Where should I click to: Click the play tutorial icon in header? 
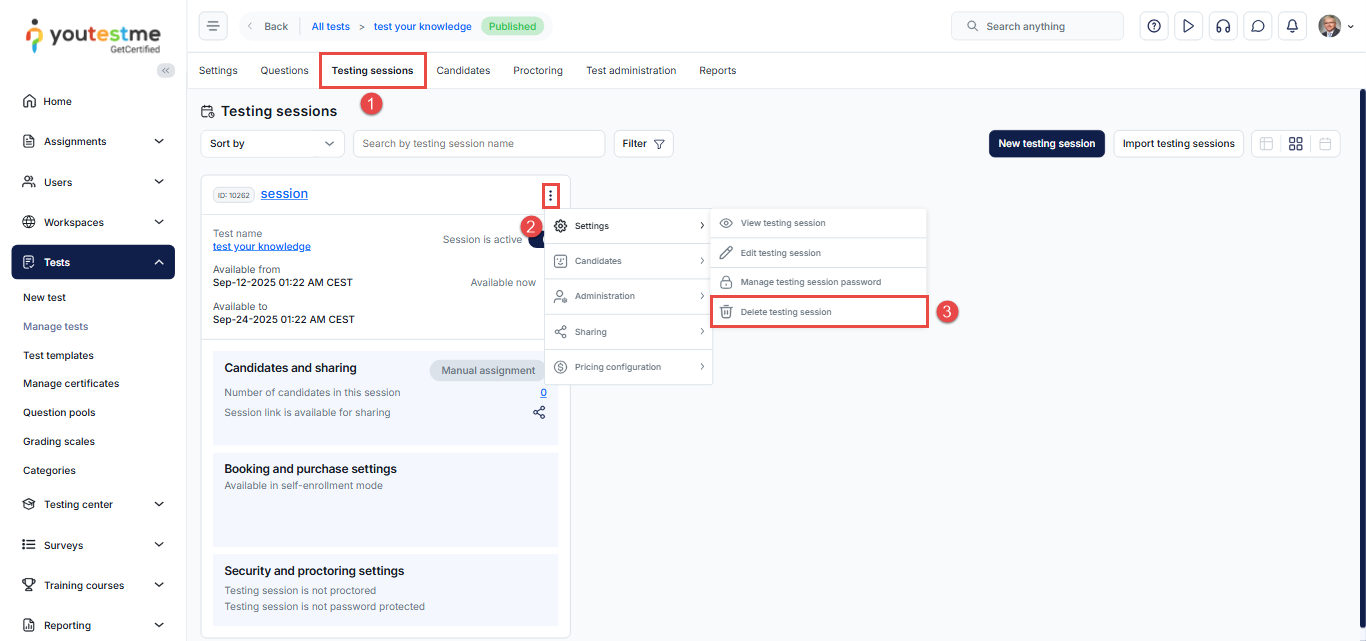(1188, 26)
